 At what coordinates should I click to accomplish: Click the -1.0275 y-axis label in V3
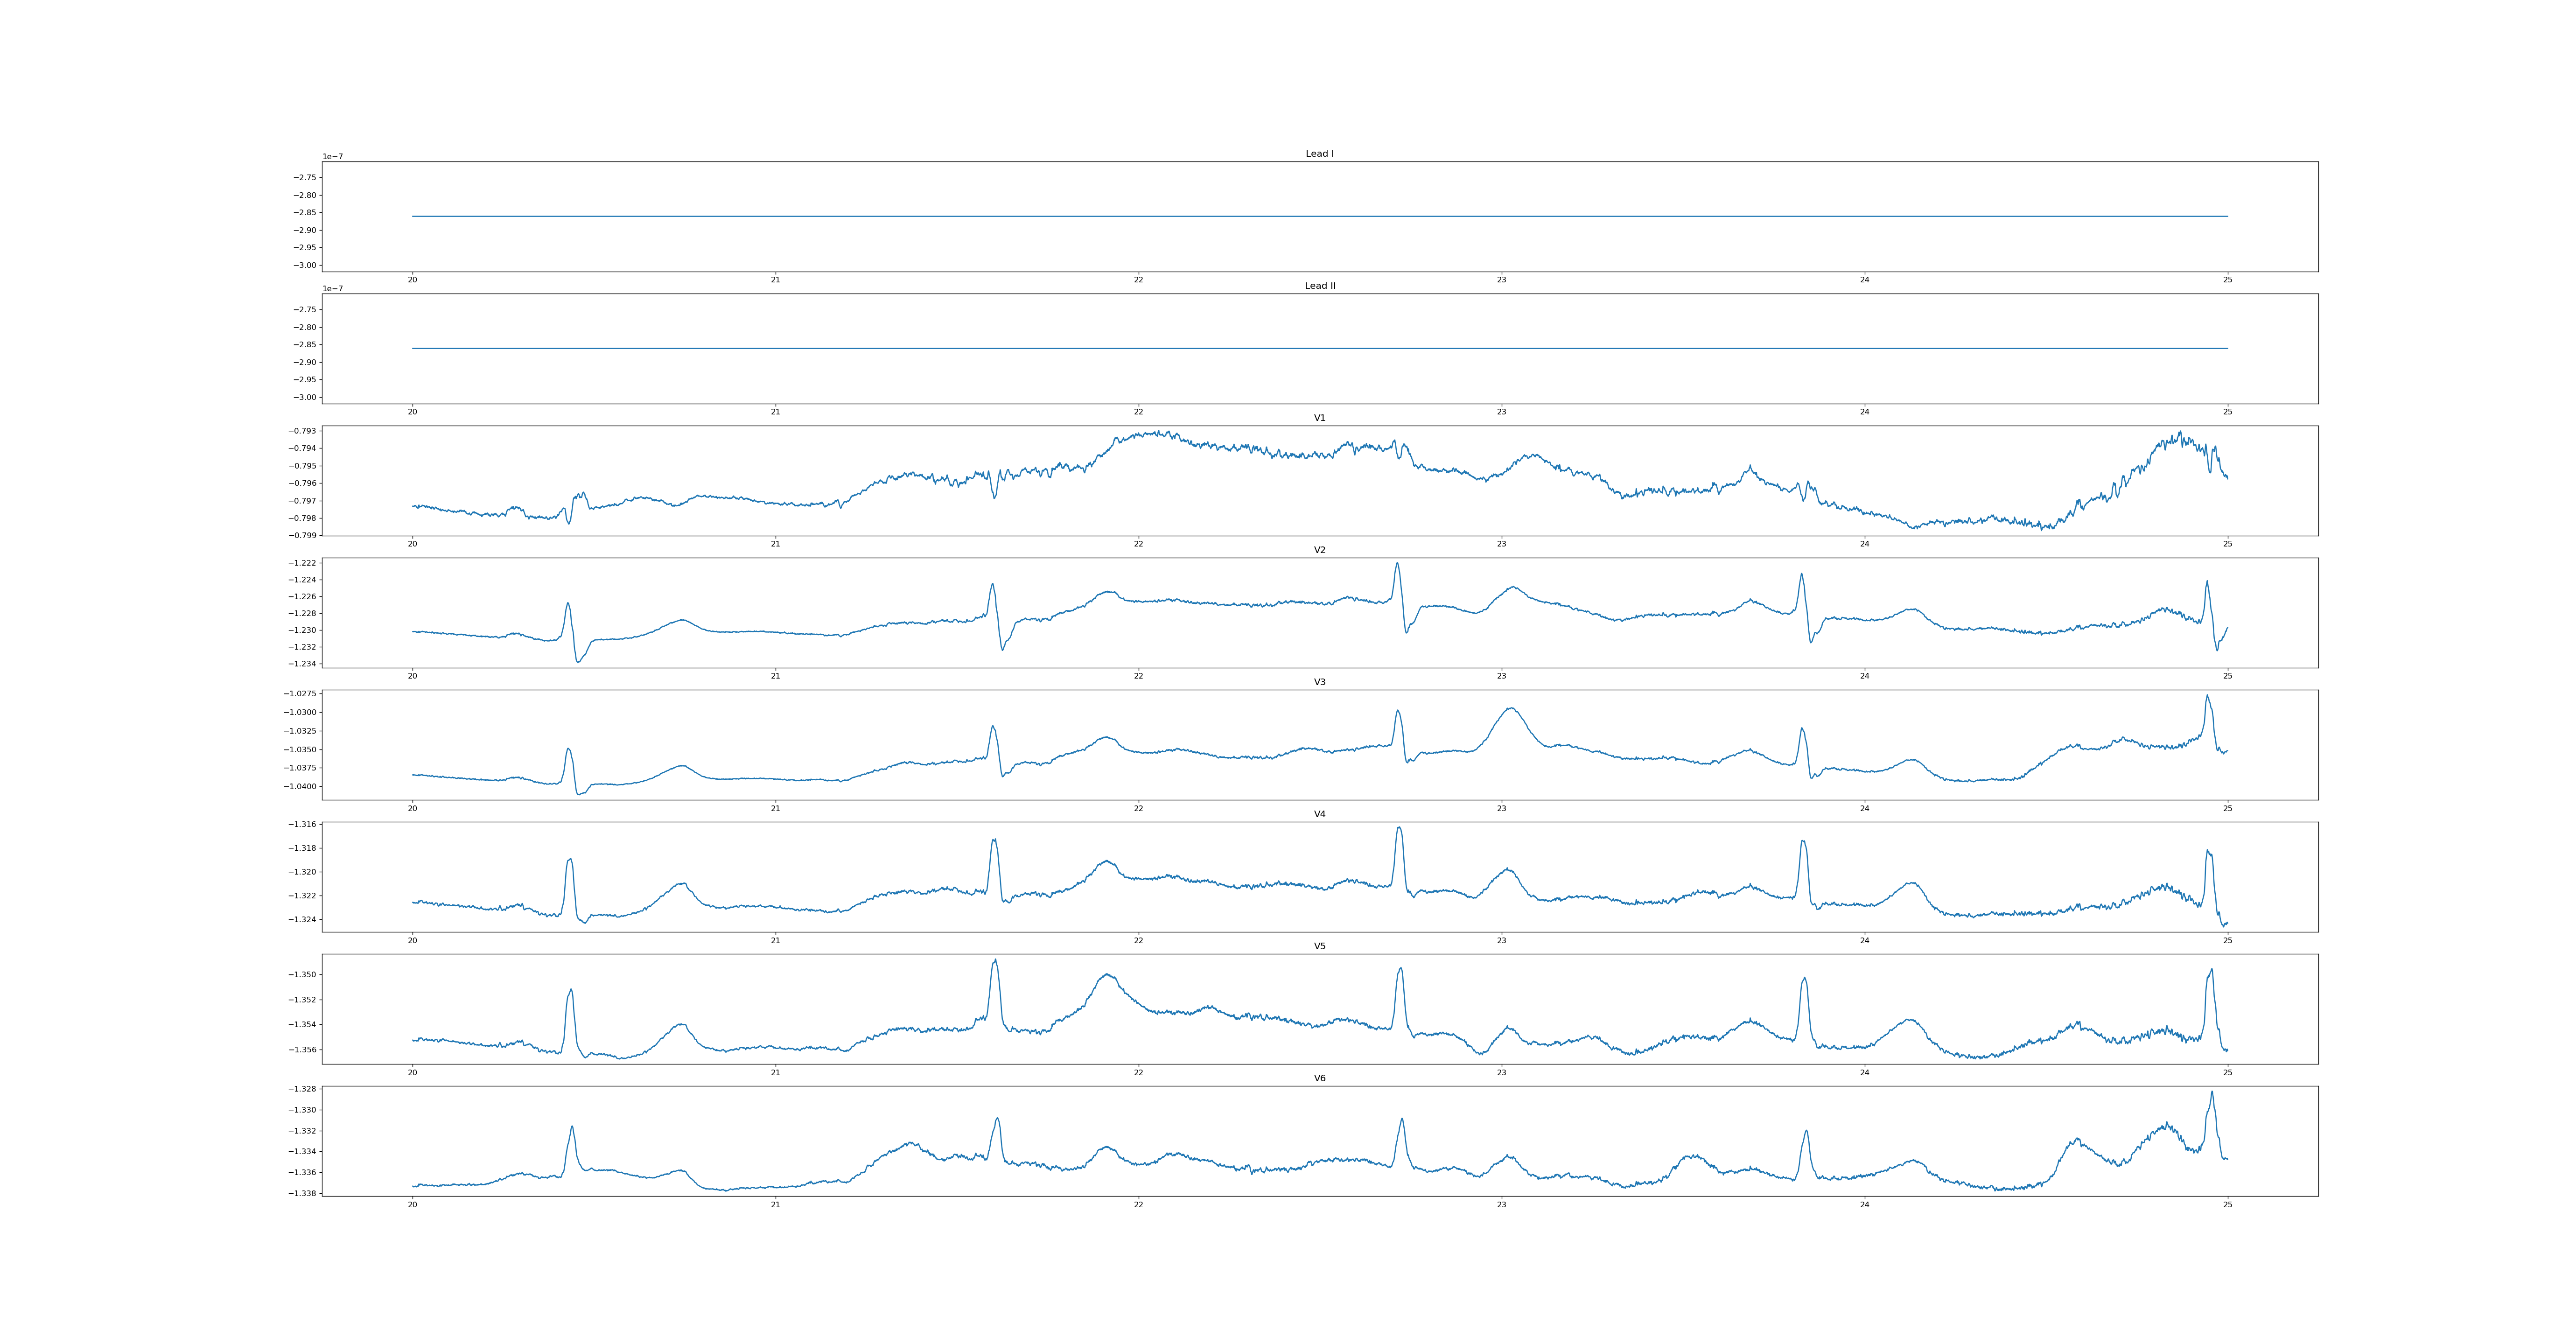301,693
